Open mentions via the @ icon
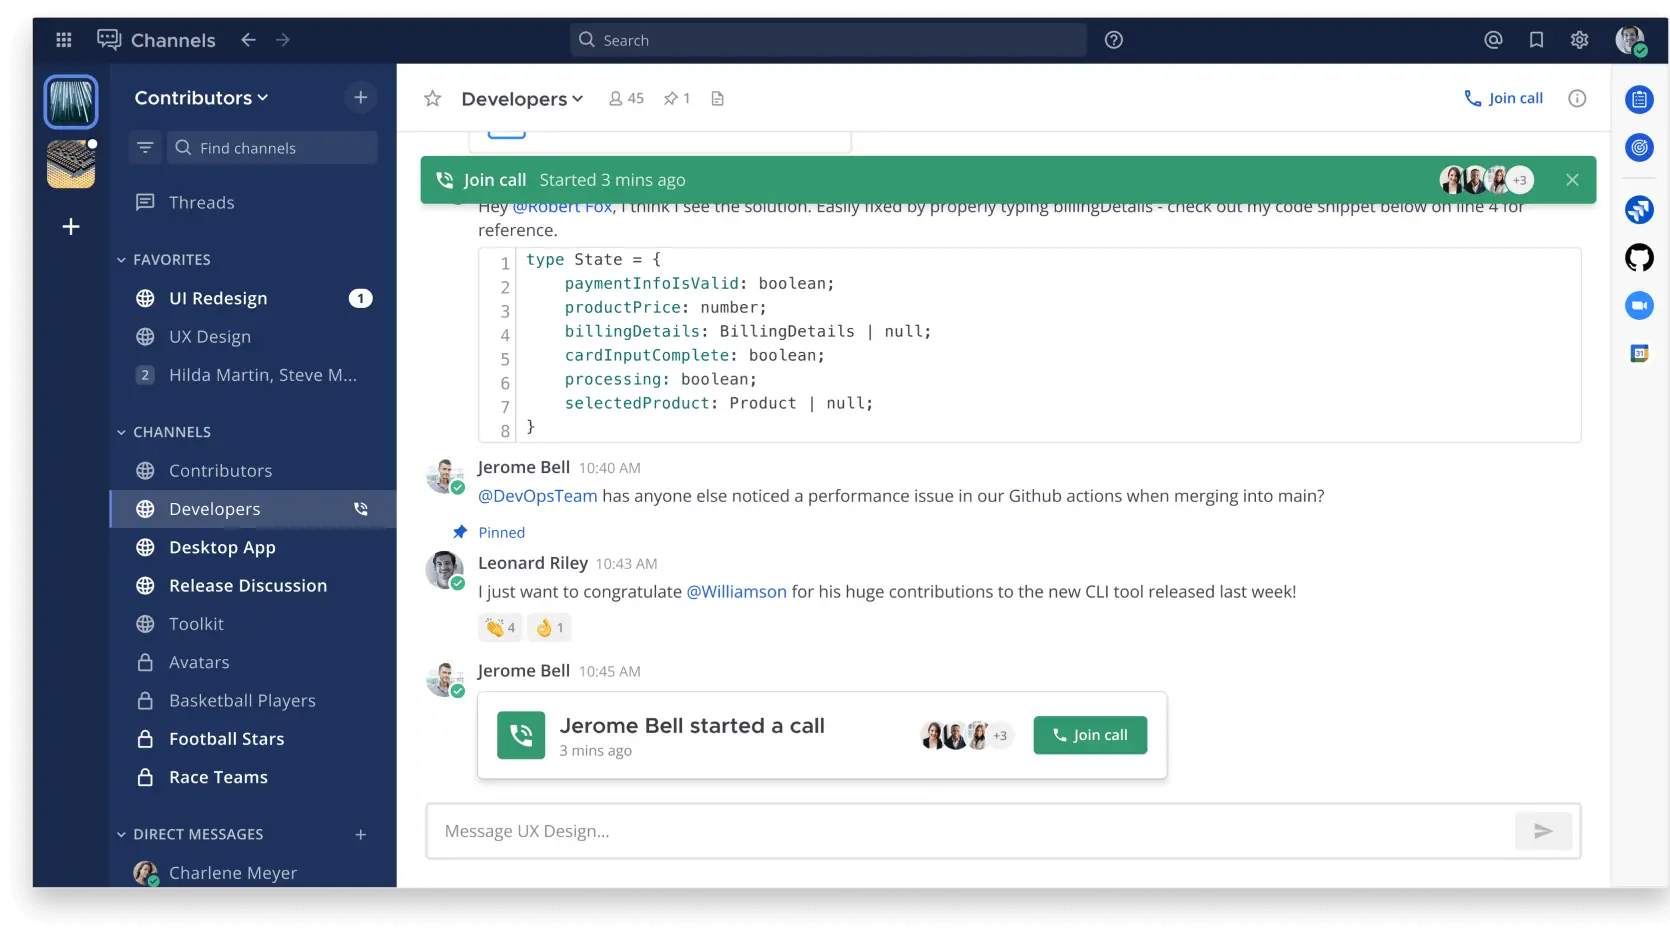 point(1491,39)
